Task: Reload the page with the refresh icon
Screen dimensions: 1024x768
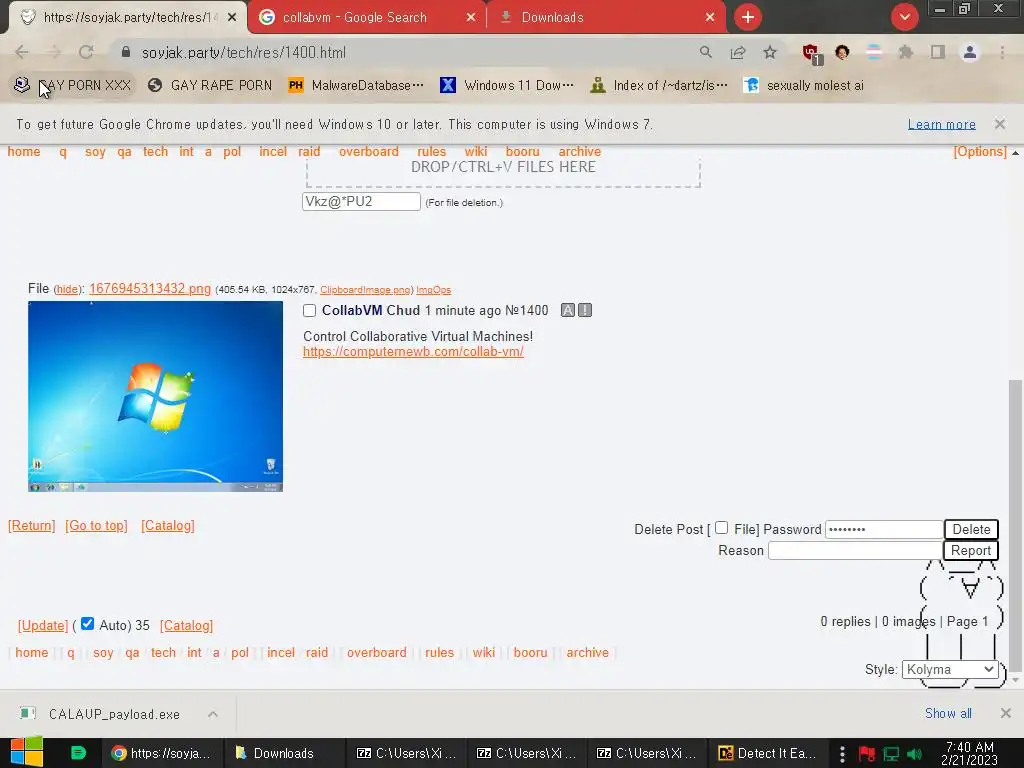Action: (86, 52)
